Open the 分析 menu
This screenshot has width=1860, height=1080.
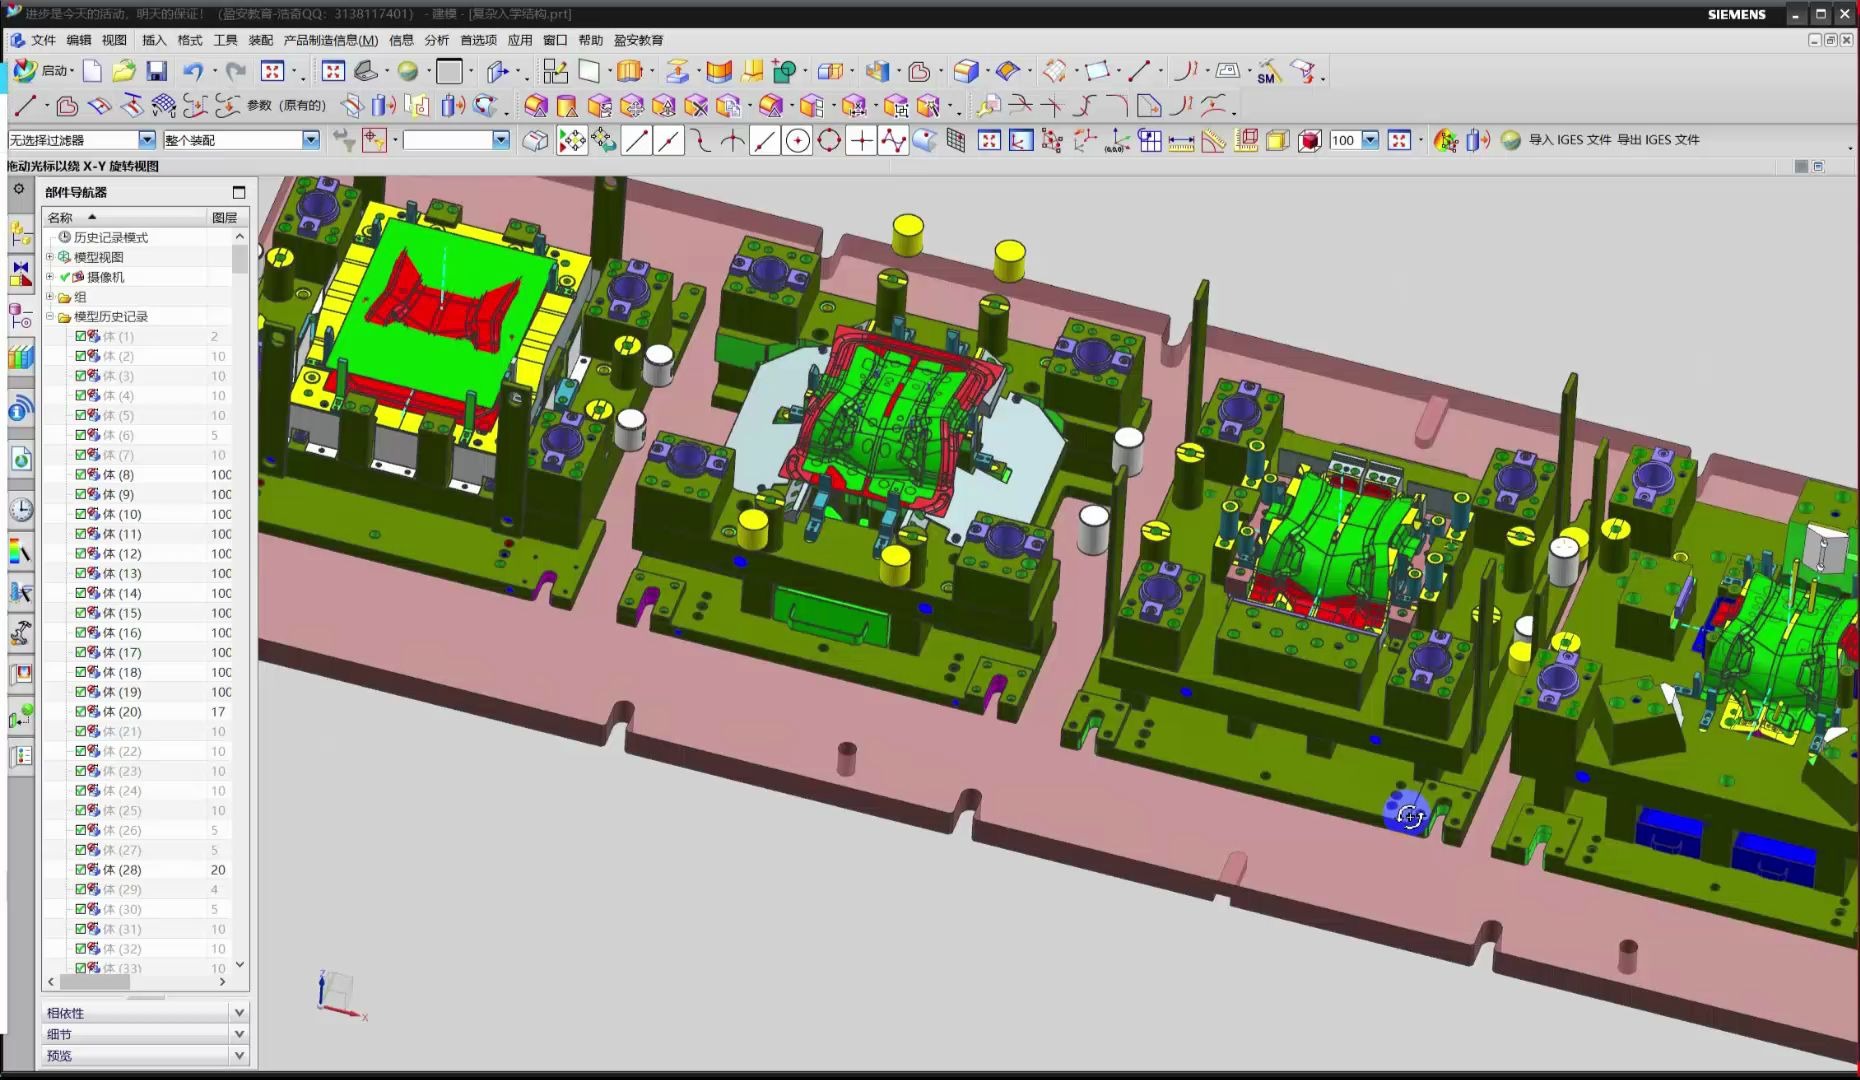437,40
